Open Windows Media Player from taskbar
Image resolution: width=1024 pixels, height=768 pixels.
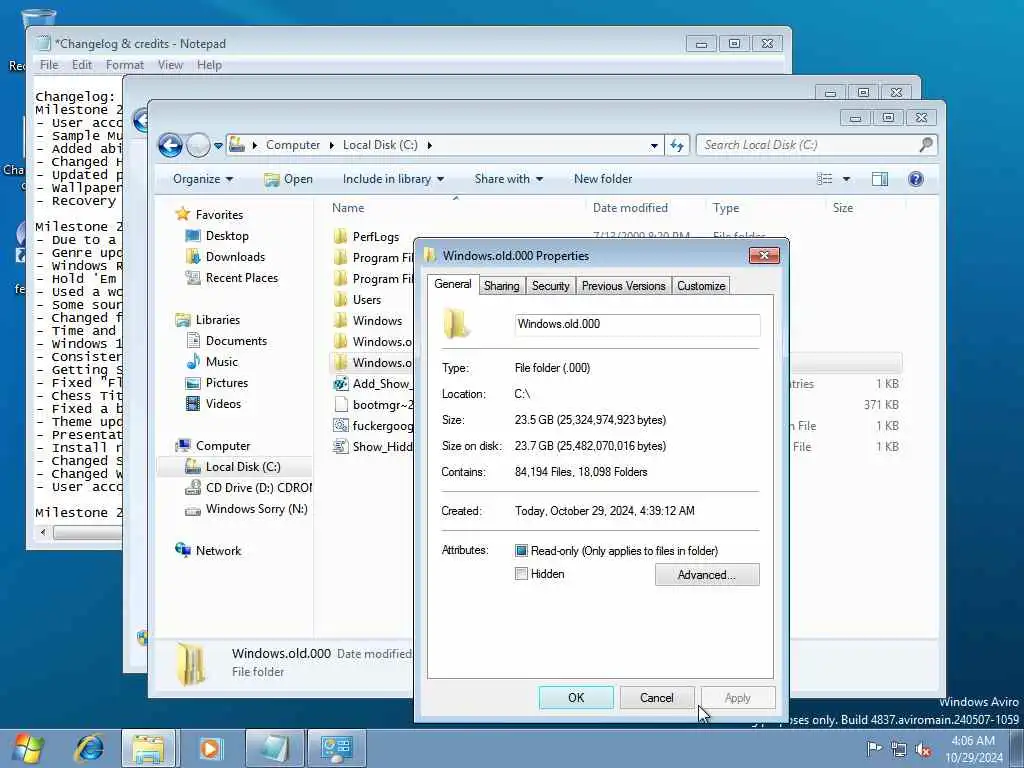click(210, 748)
